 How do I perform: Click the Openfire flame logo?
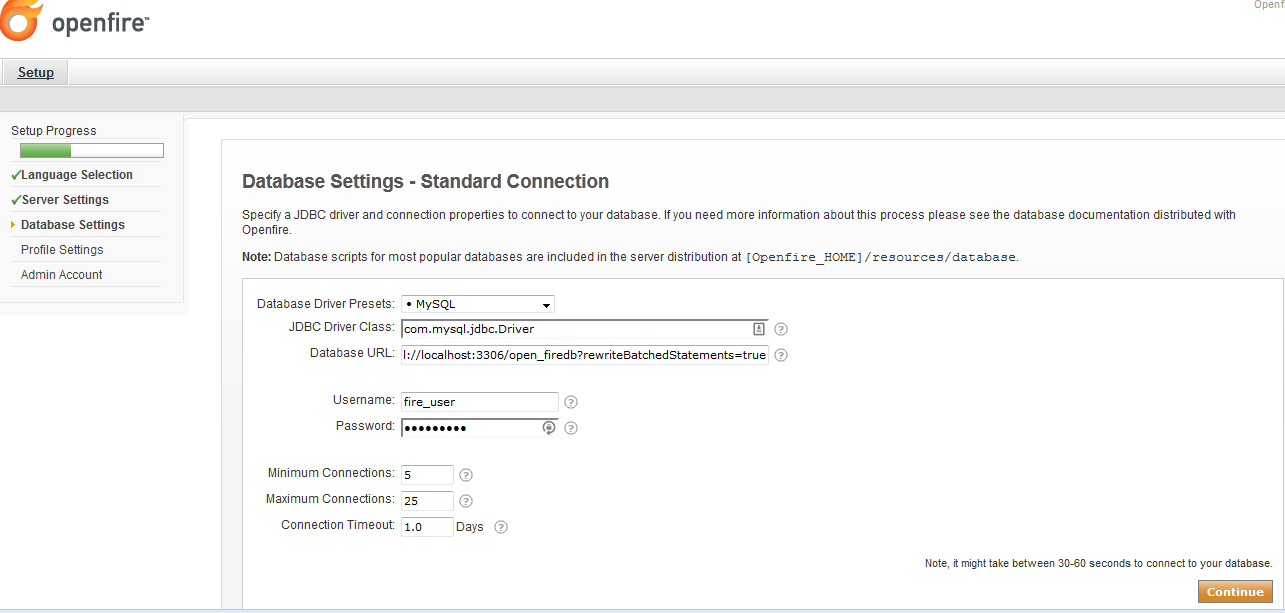click(22, 21)
